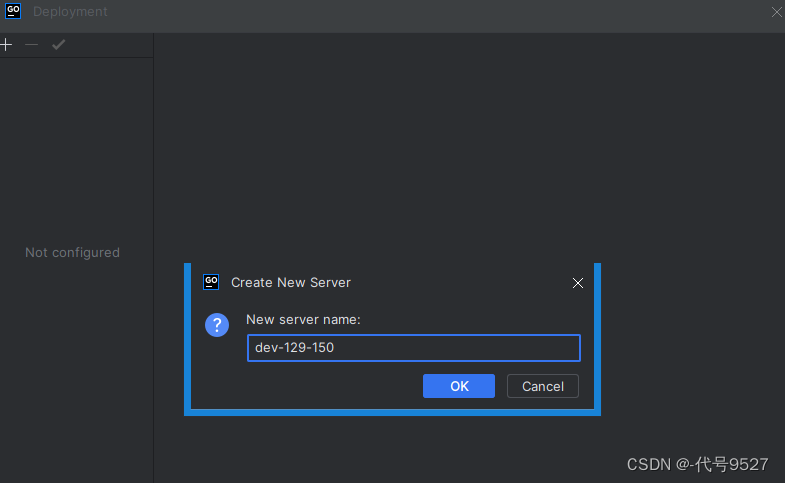The height and width of the screenshot is (483, 785).
Task: Close the Create New Server dialog
Action: 578,283
